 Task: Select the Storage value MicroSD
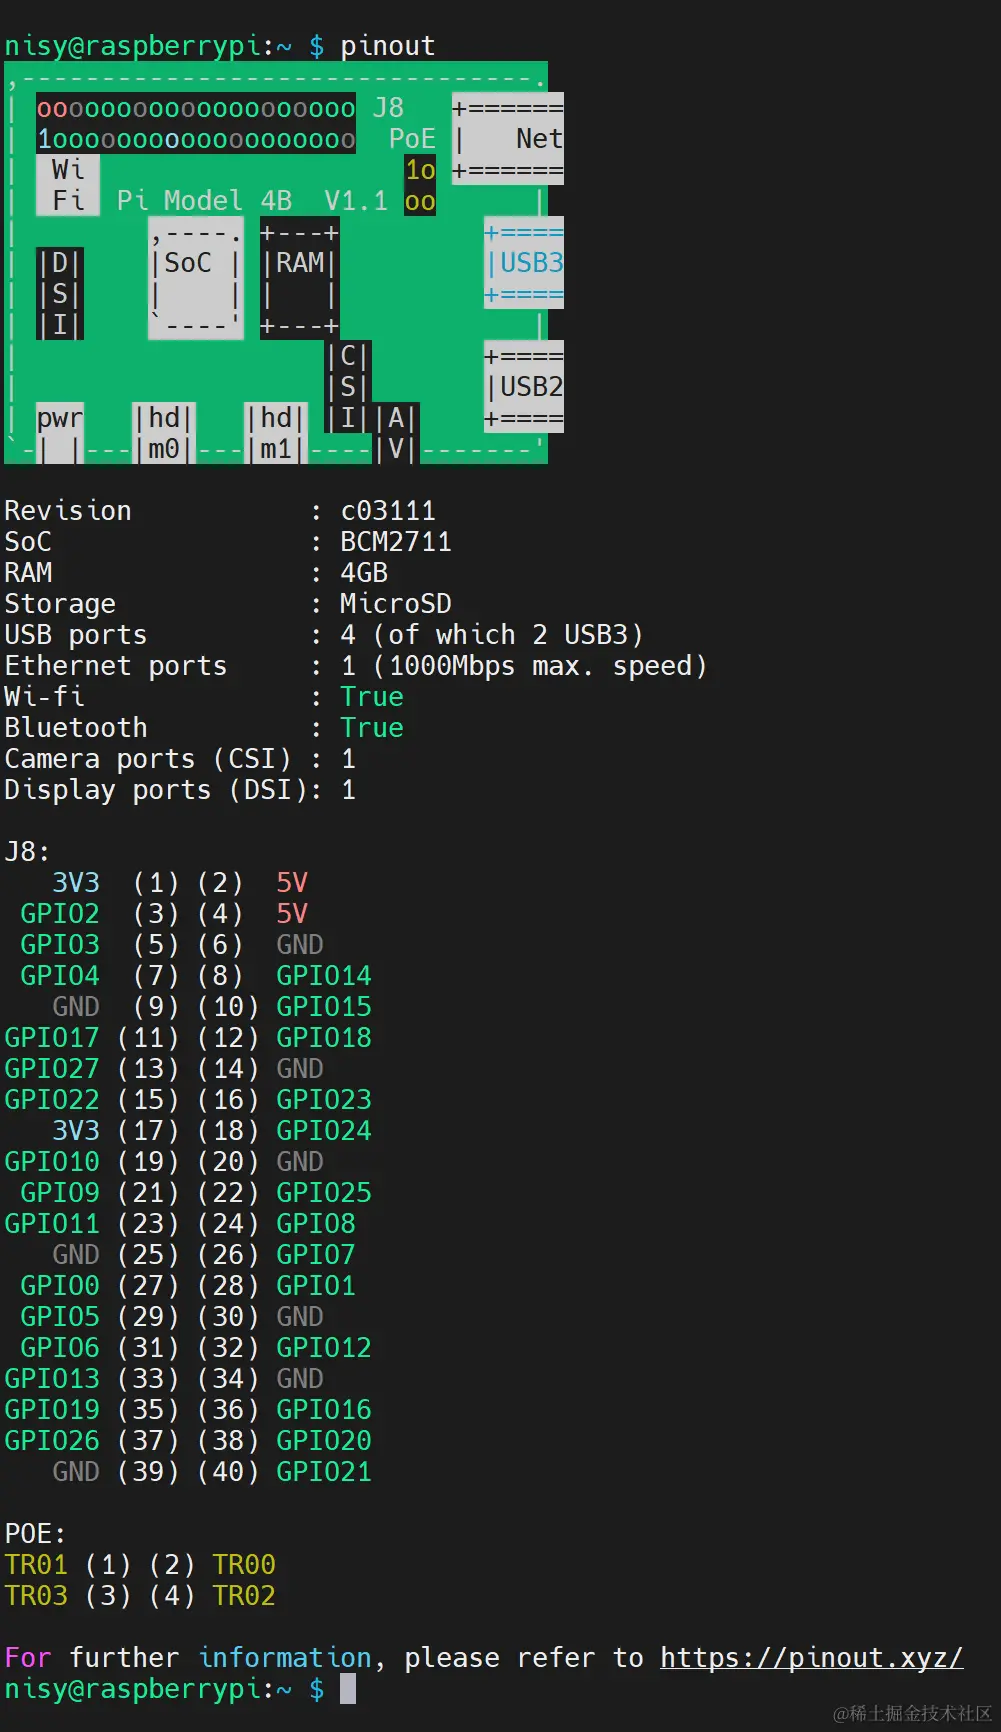coord(396,604)
